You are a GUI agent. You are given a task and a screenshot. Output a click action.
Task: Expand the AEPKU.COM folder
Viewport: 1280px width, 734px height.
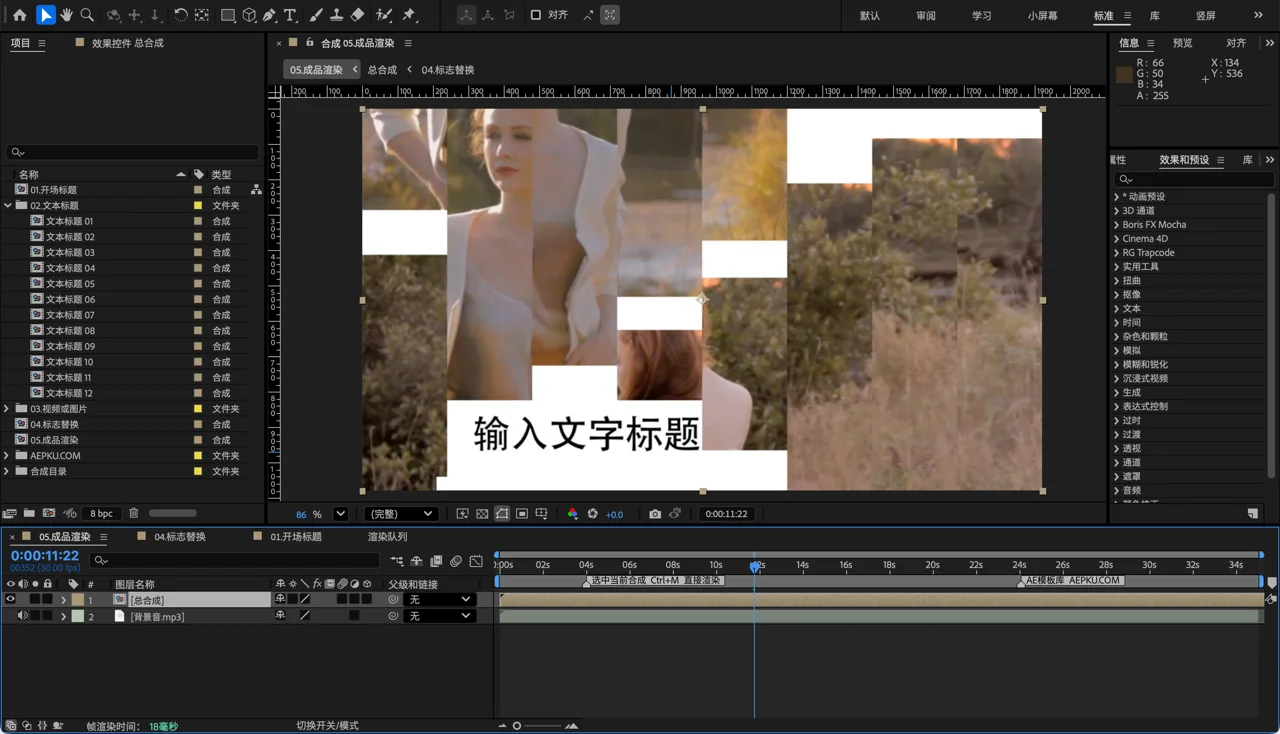point(8,455)
